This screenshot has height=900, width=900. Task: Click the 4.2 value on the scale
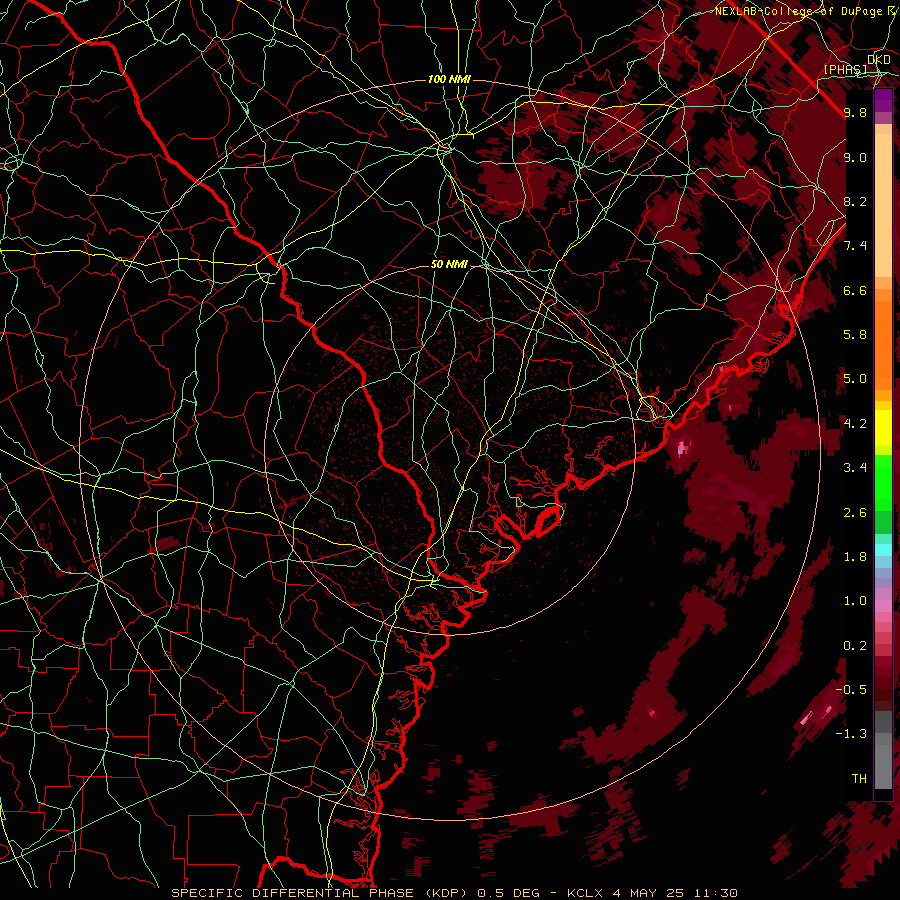(x=855, y=424)
